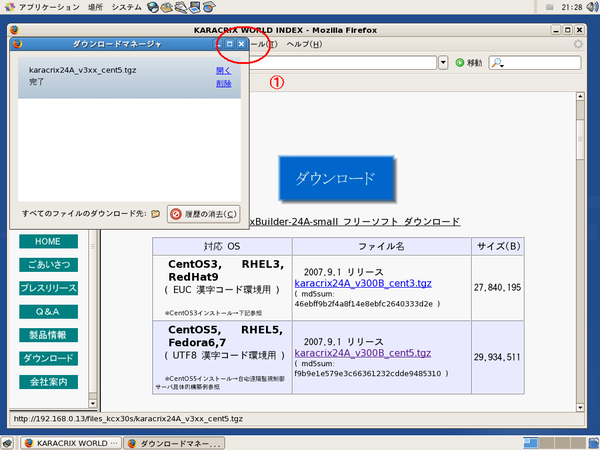Switch to ダウンロードマネー taskbar window button
600x450 pixels.
174,443
